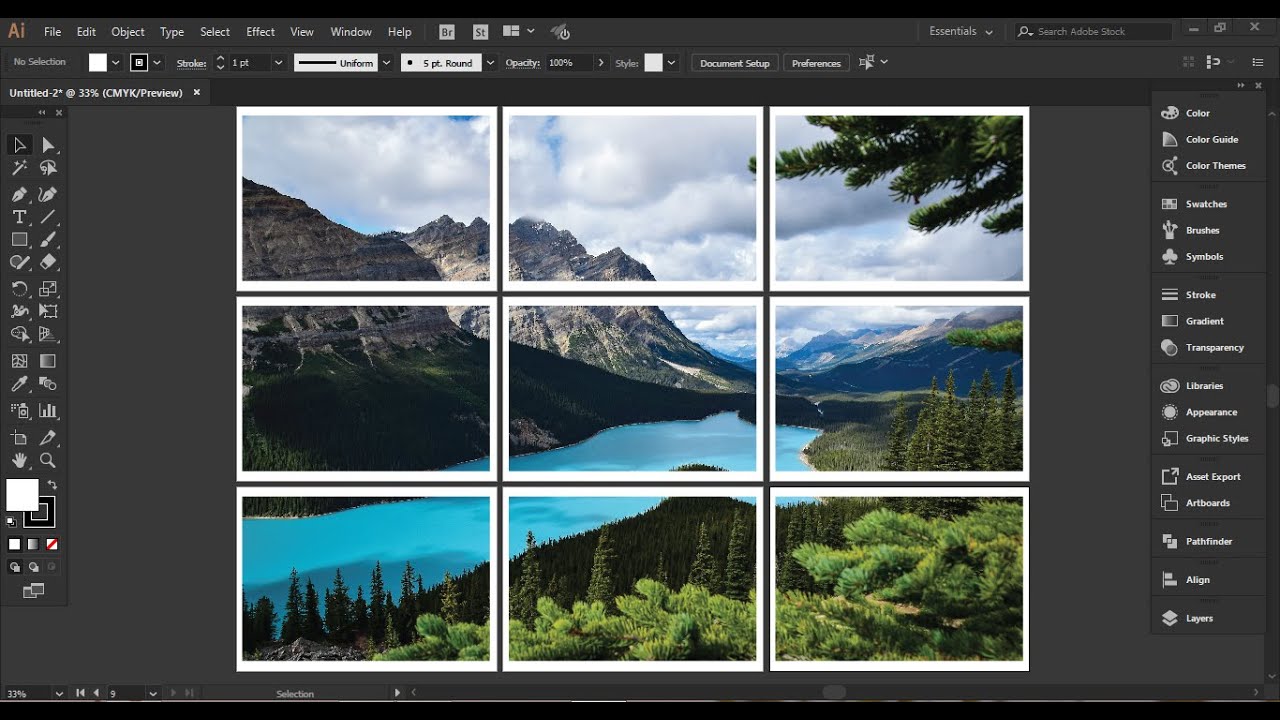This screenshot has height=720, width=1280.
Task: Expand the stroke weight dropdown
Action: tap(278, 63)
